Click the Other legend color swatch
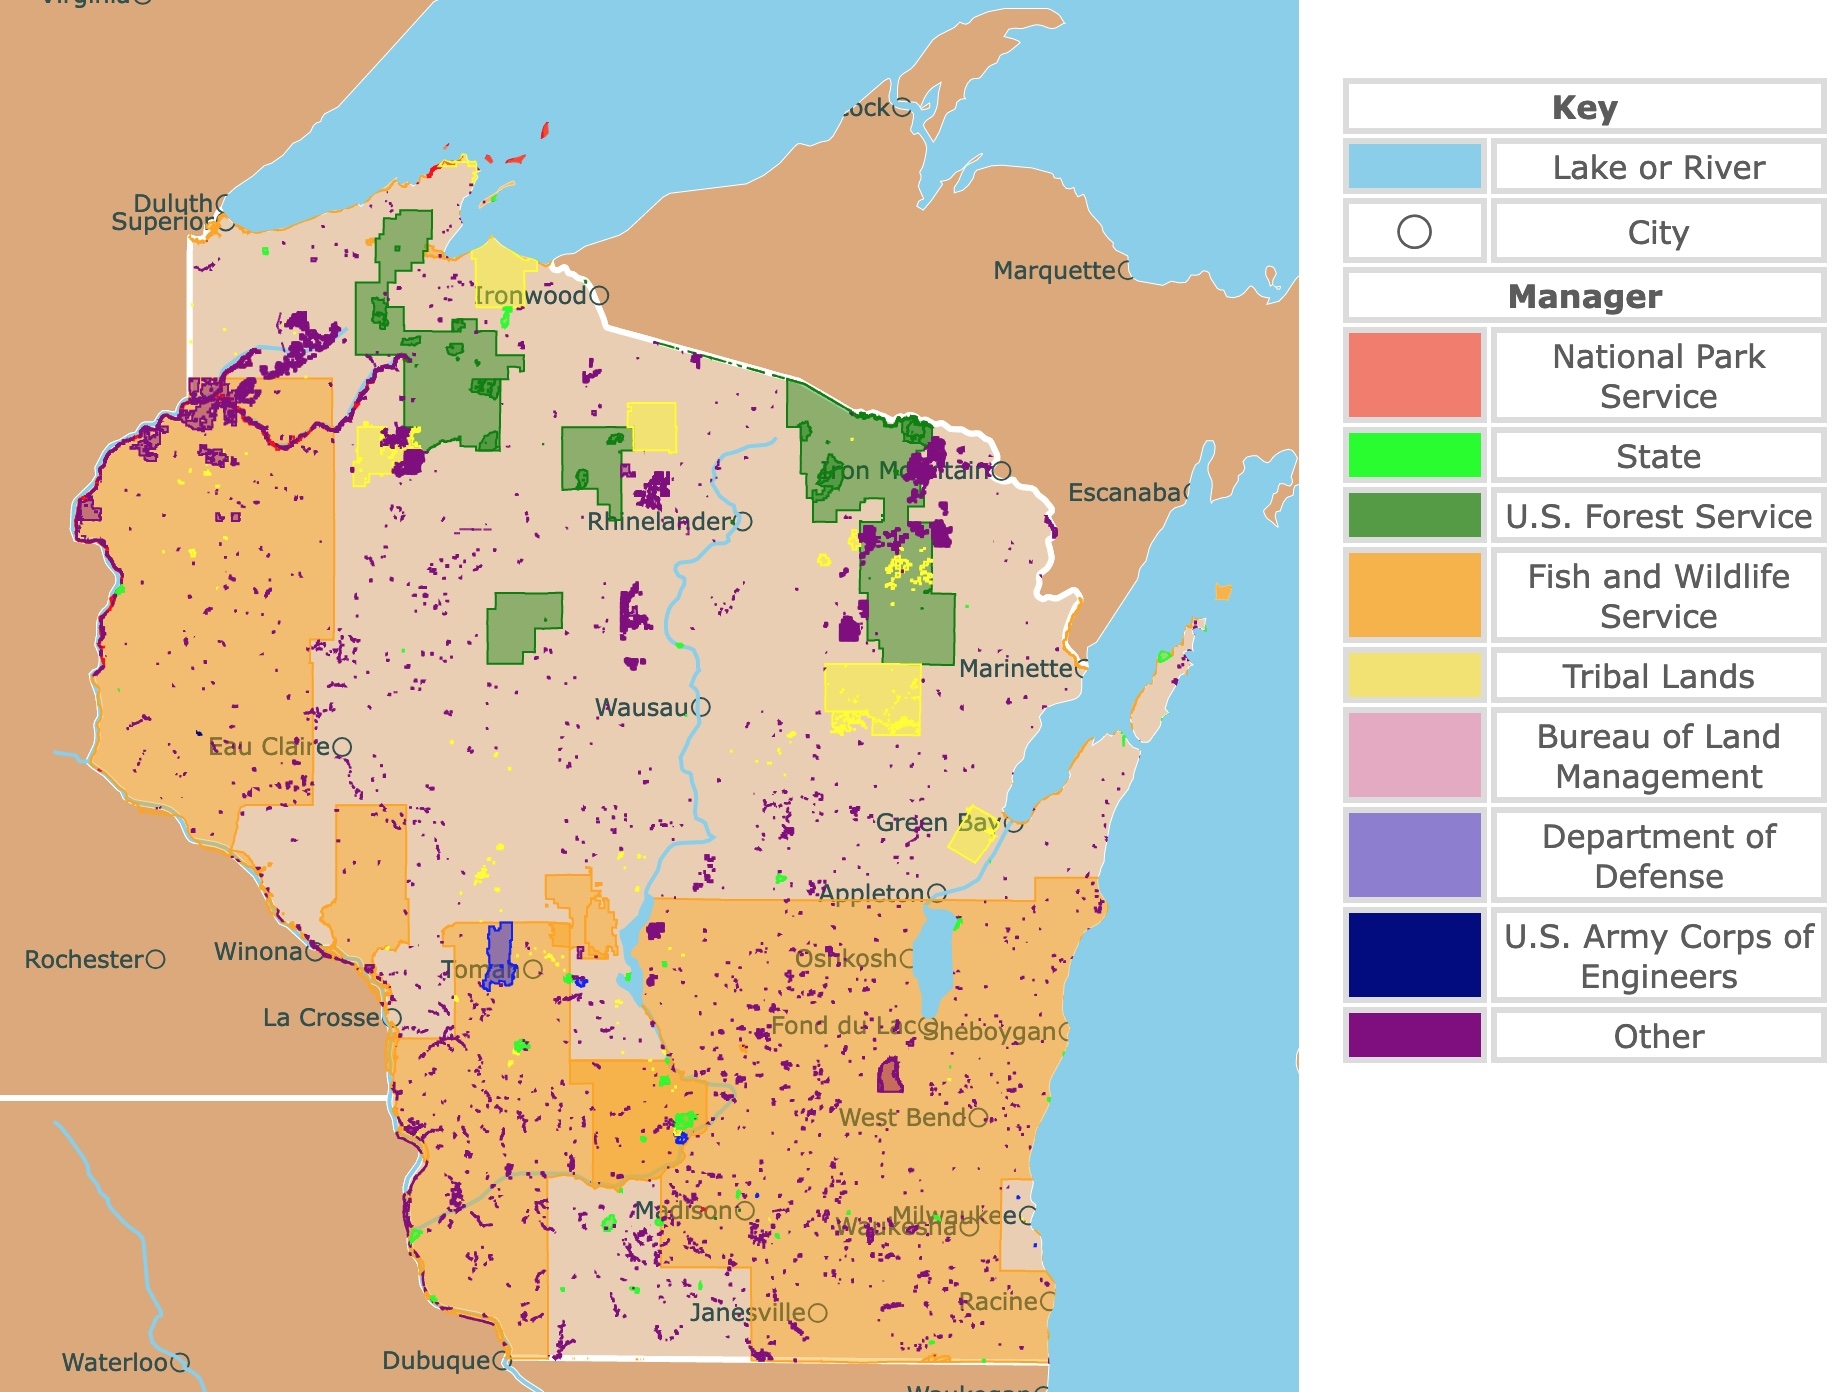Viewport: 1844px width, 1392px height. 1416,1036
